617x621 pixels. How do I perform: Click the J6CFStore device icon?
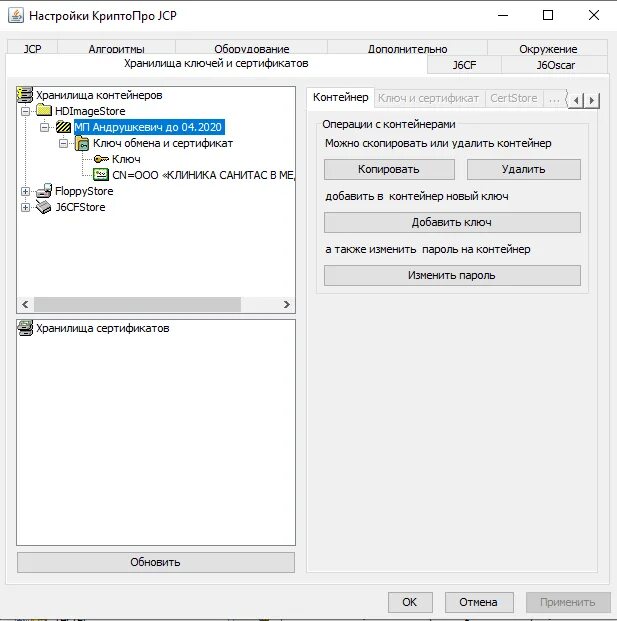44,207
